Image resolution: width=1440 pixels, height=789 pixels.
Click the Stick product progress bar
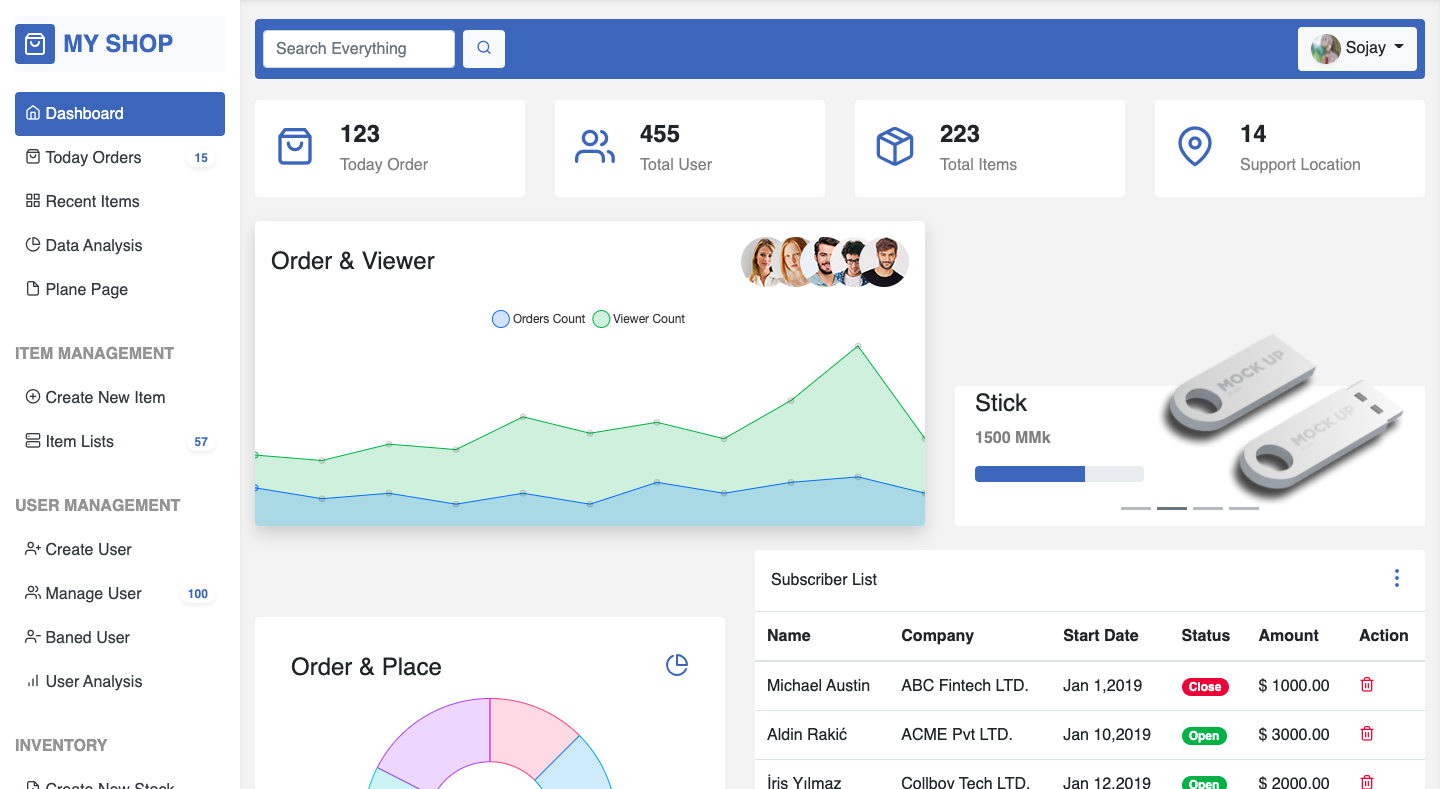click(1059, 474)
